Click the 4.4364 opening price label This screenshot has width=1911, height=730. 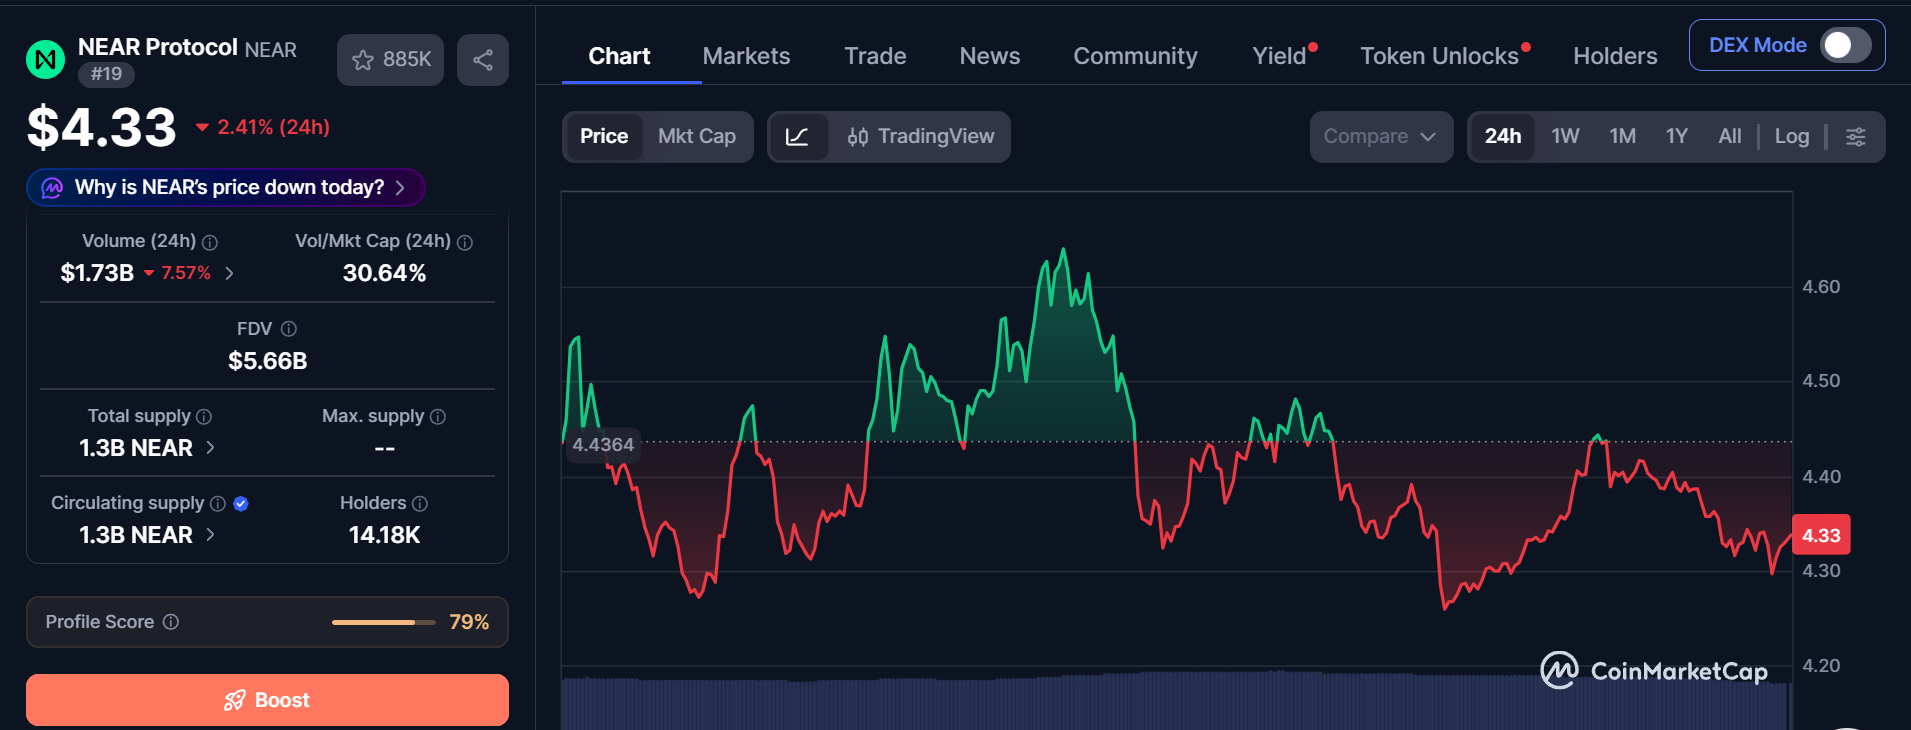point(603,445)
